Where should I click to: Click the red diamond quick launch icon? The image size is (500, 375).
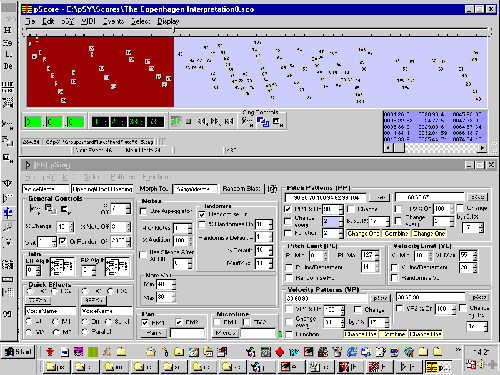point(279,352)
